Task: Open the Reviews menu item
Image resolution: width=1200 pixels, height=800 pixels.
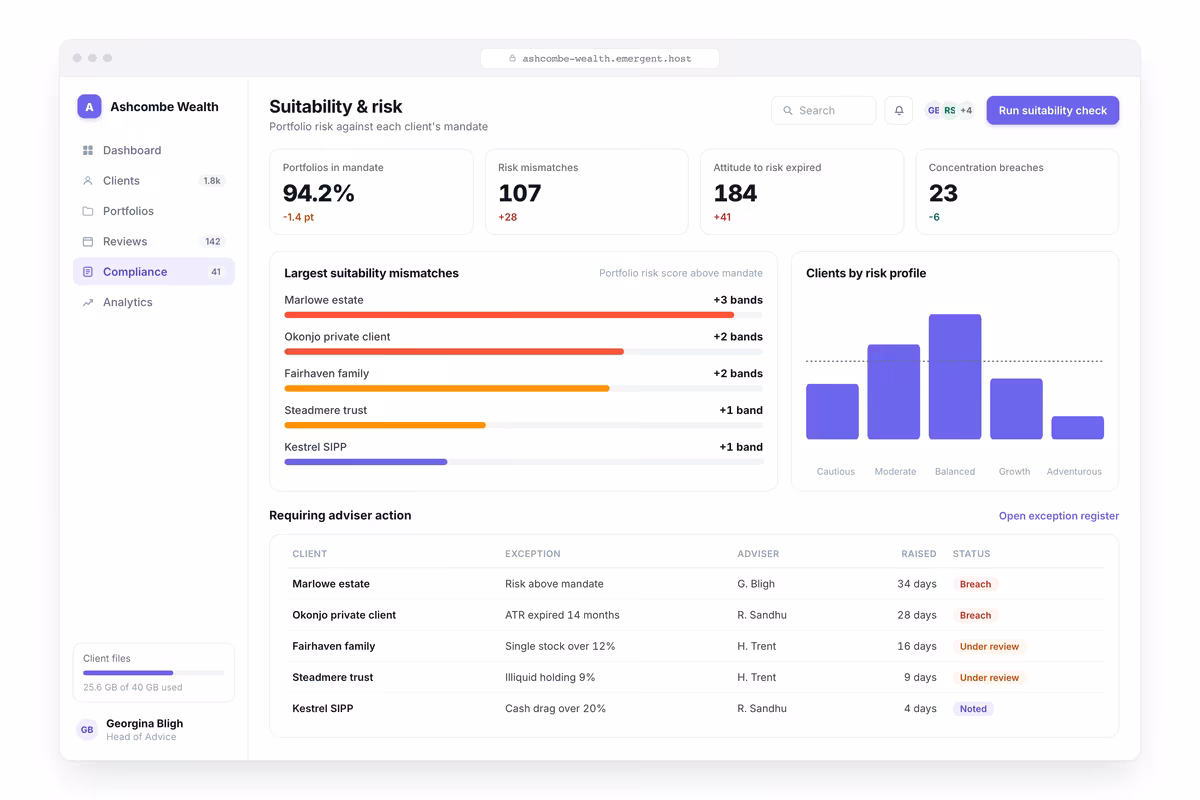Action: [154, 242]
